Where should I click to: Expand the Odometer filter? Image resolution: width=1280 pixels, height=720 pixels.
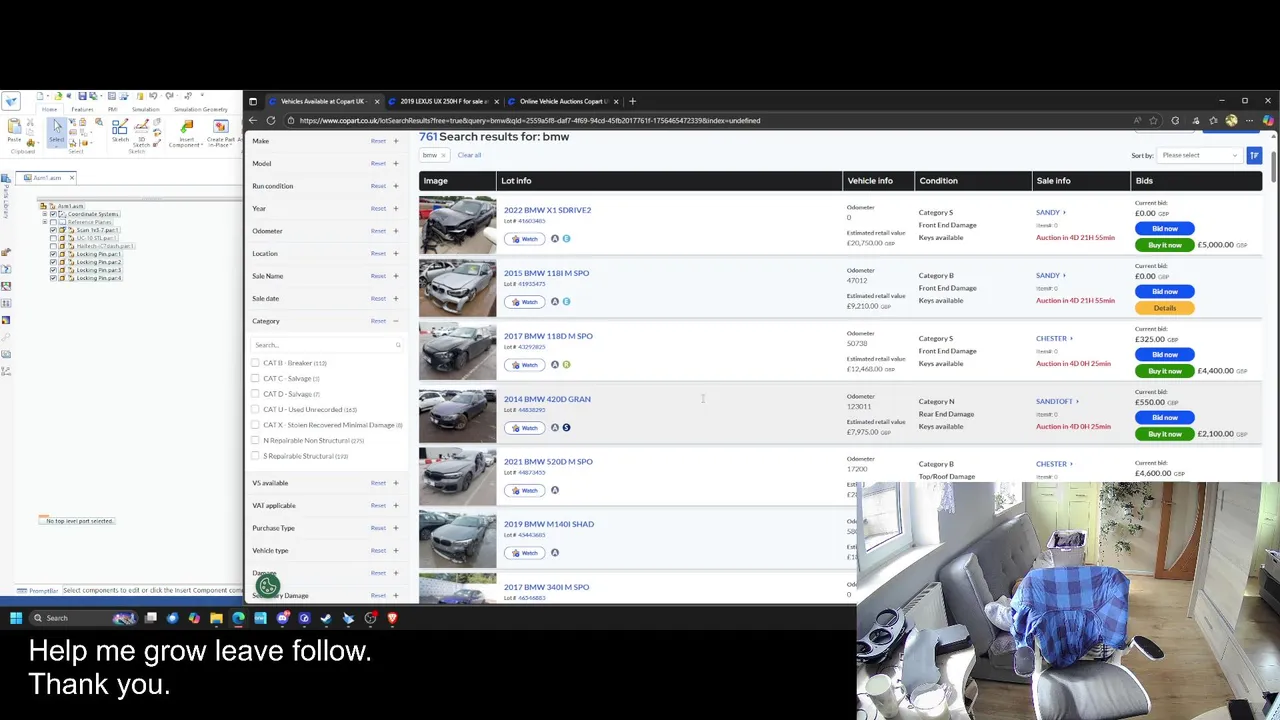(x=395, y=231)
